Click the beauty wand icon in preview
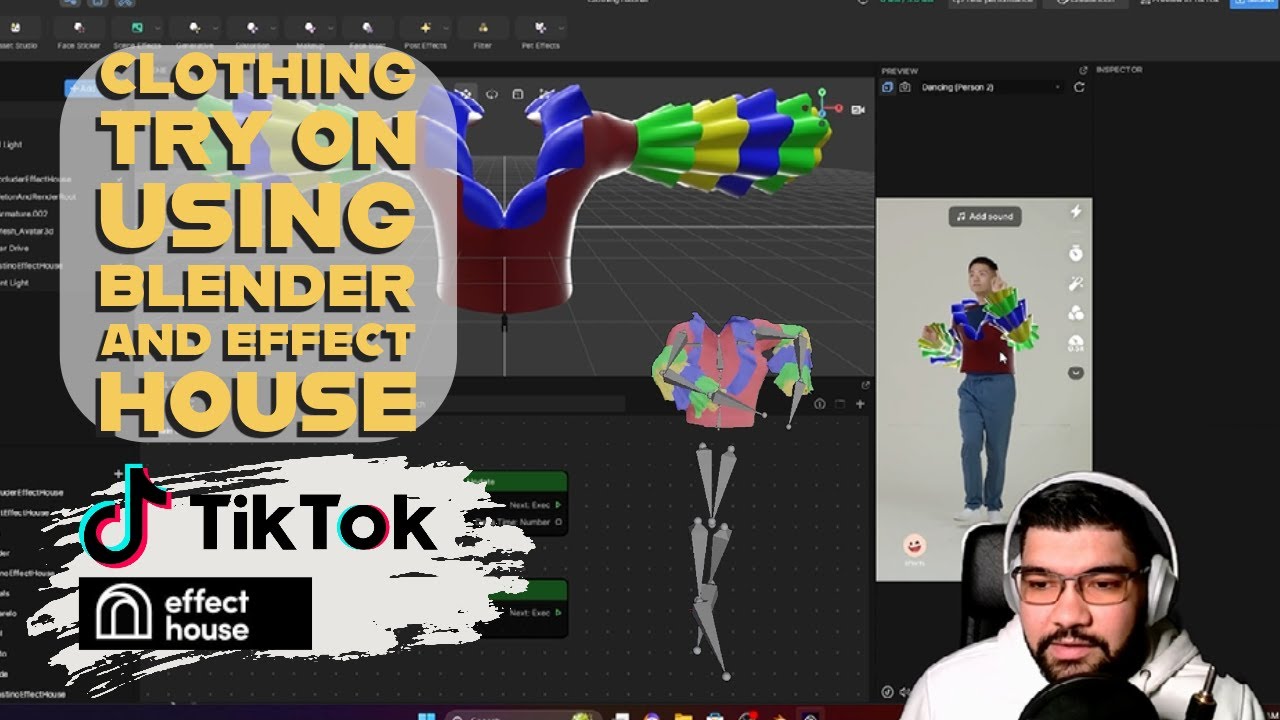1280x720 pixels. click(1076, 284)
